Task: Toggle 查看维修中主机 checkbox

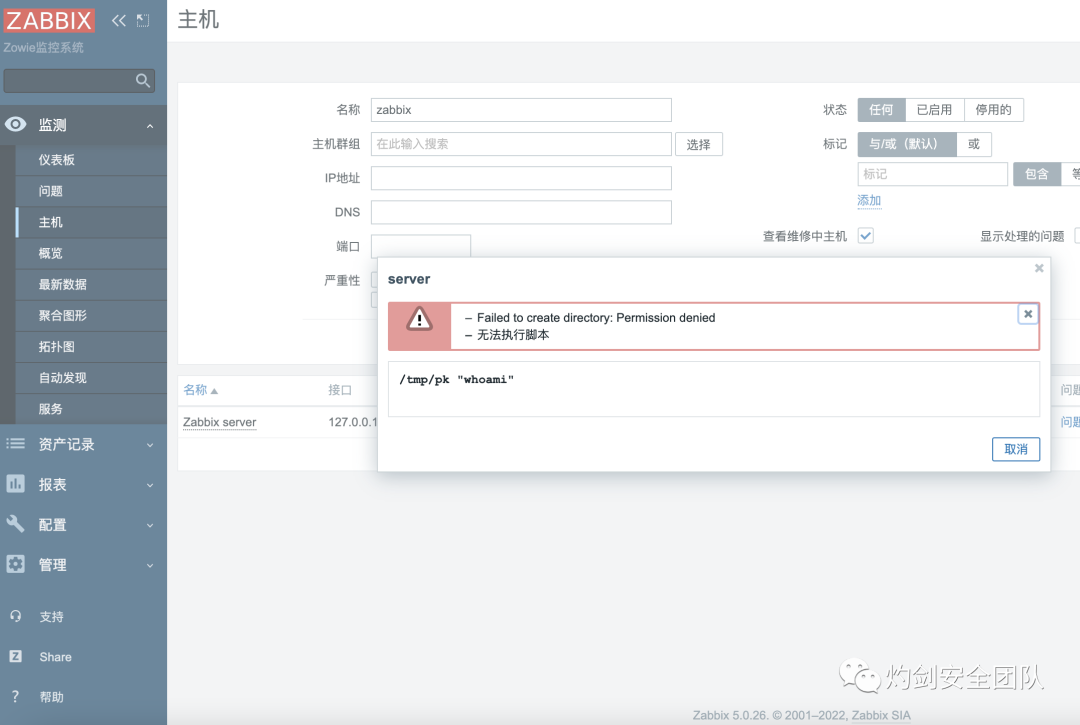Action: [866, 236]
